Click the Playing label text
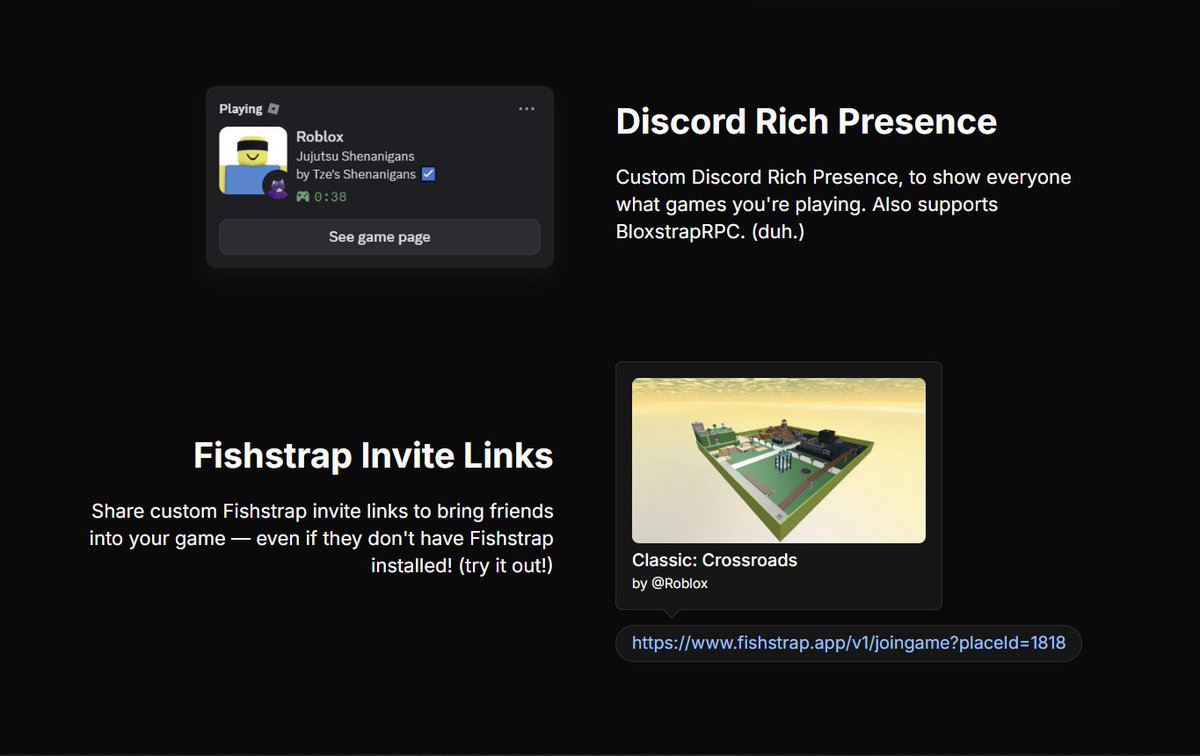Image resolution: width=1200 pixels, height=756 pixels. 240,109
